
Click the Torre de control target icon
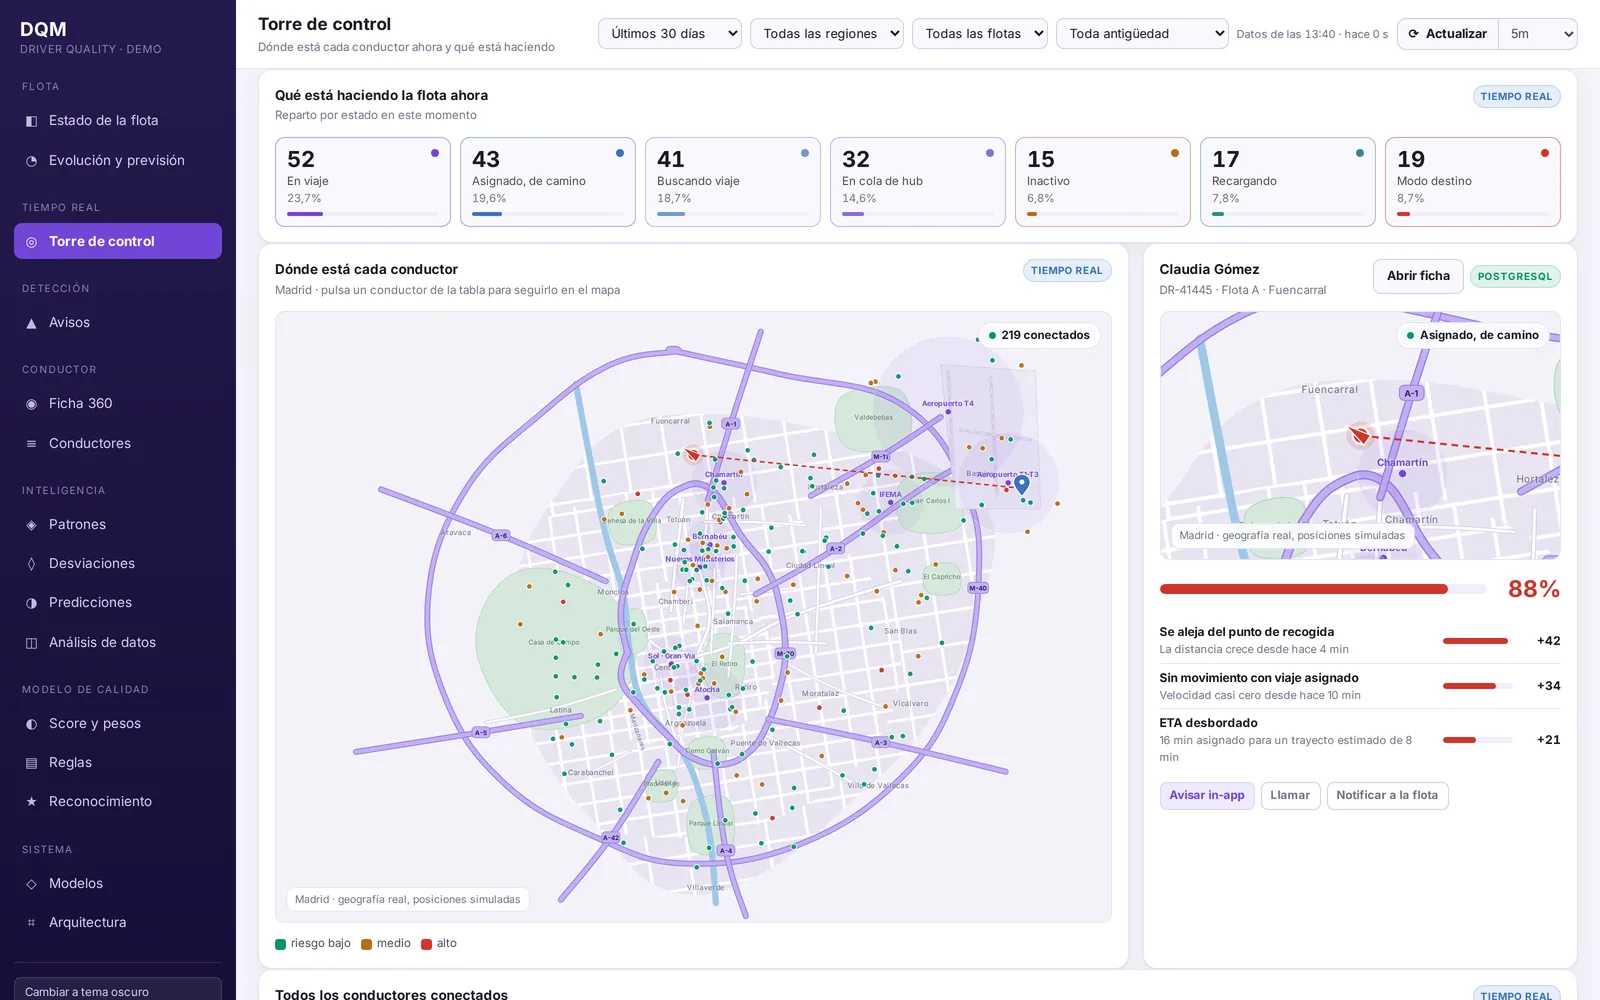tap(31, 242)
